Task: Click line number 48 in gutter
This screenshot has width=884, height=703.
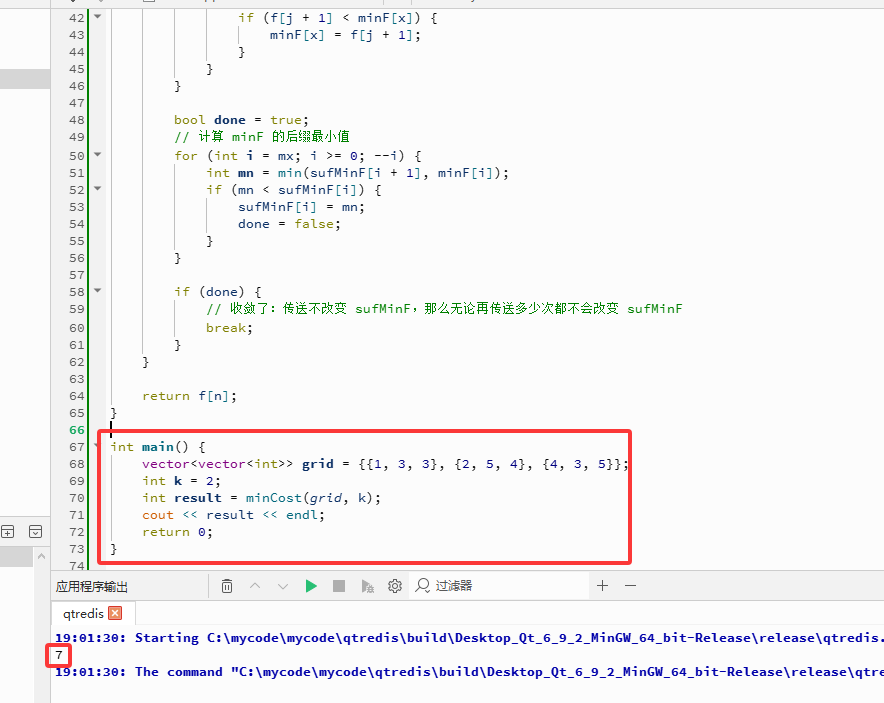Action: pos(77,120)
